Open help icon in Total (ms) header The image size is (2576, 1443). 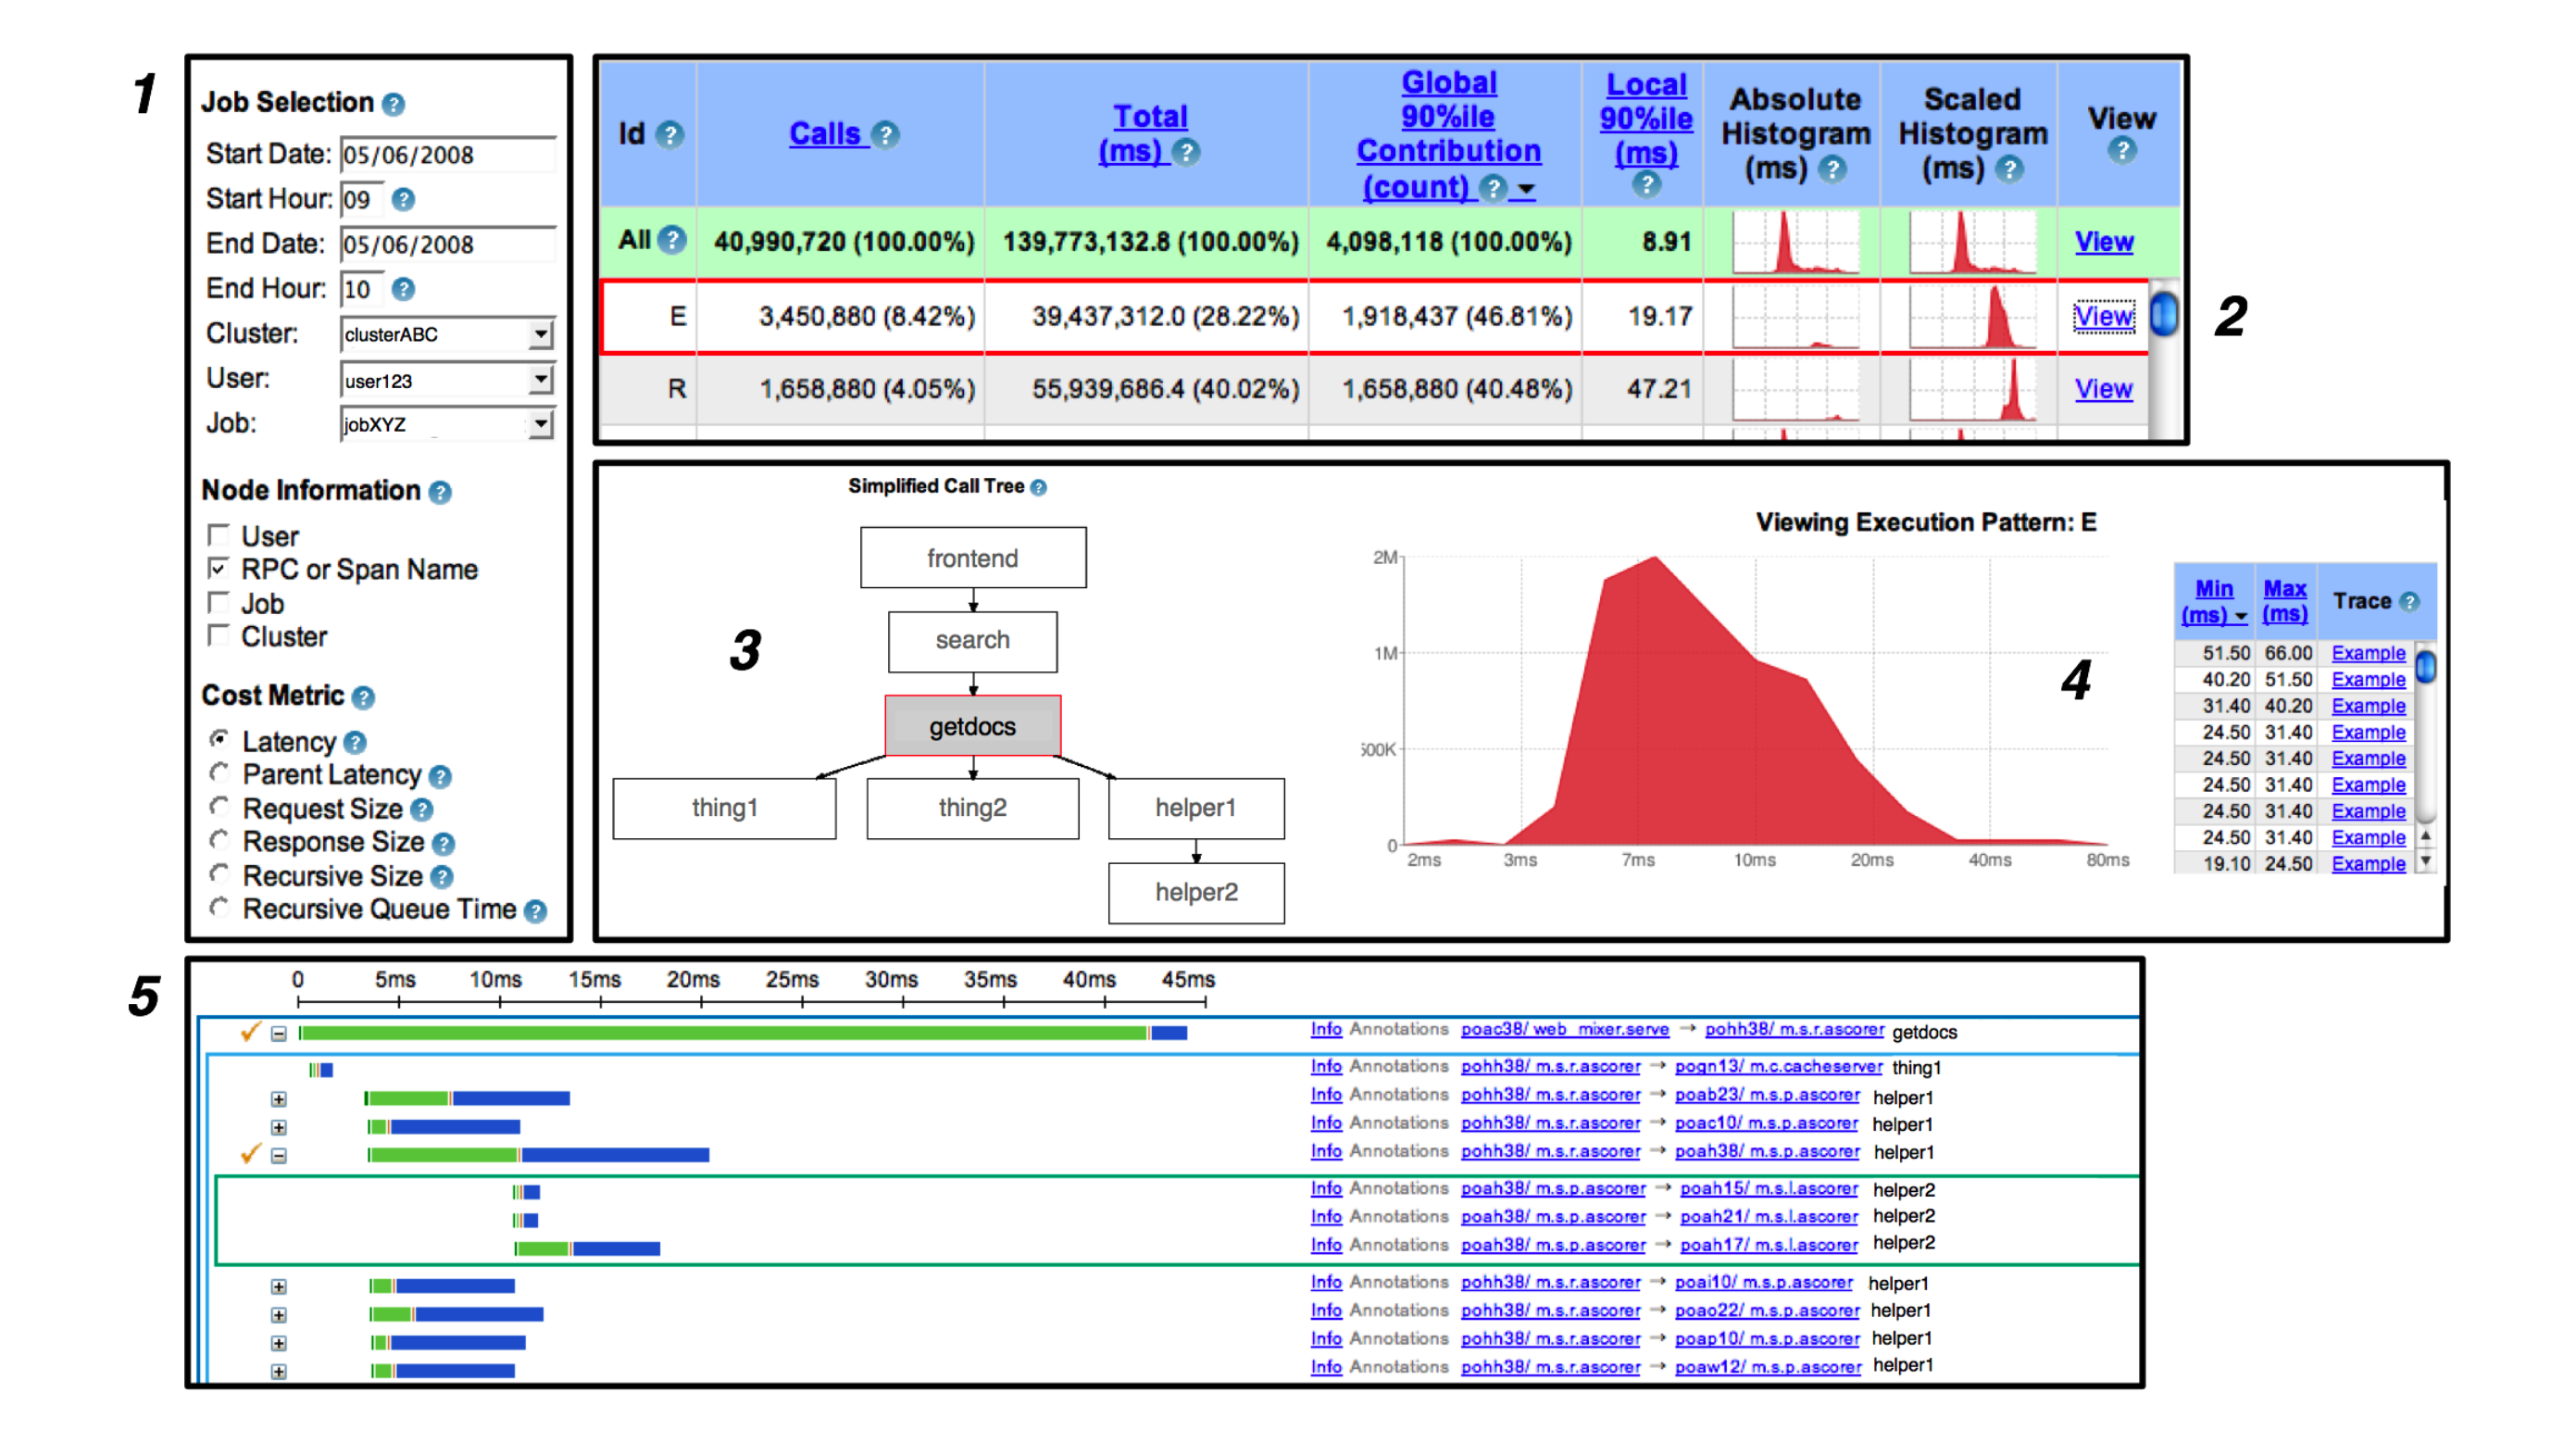[1186, 153]
